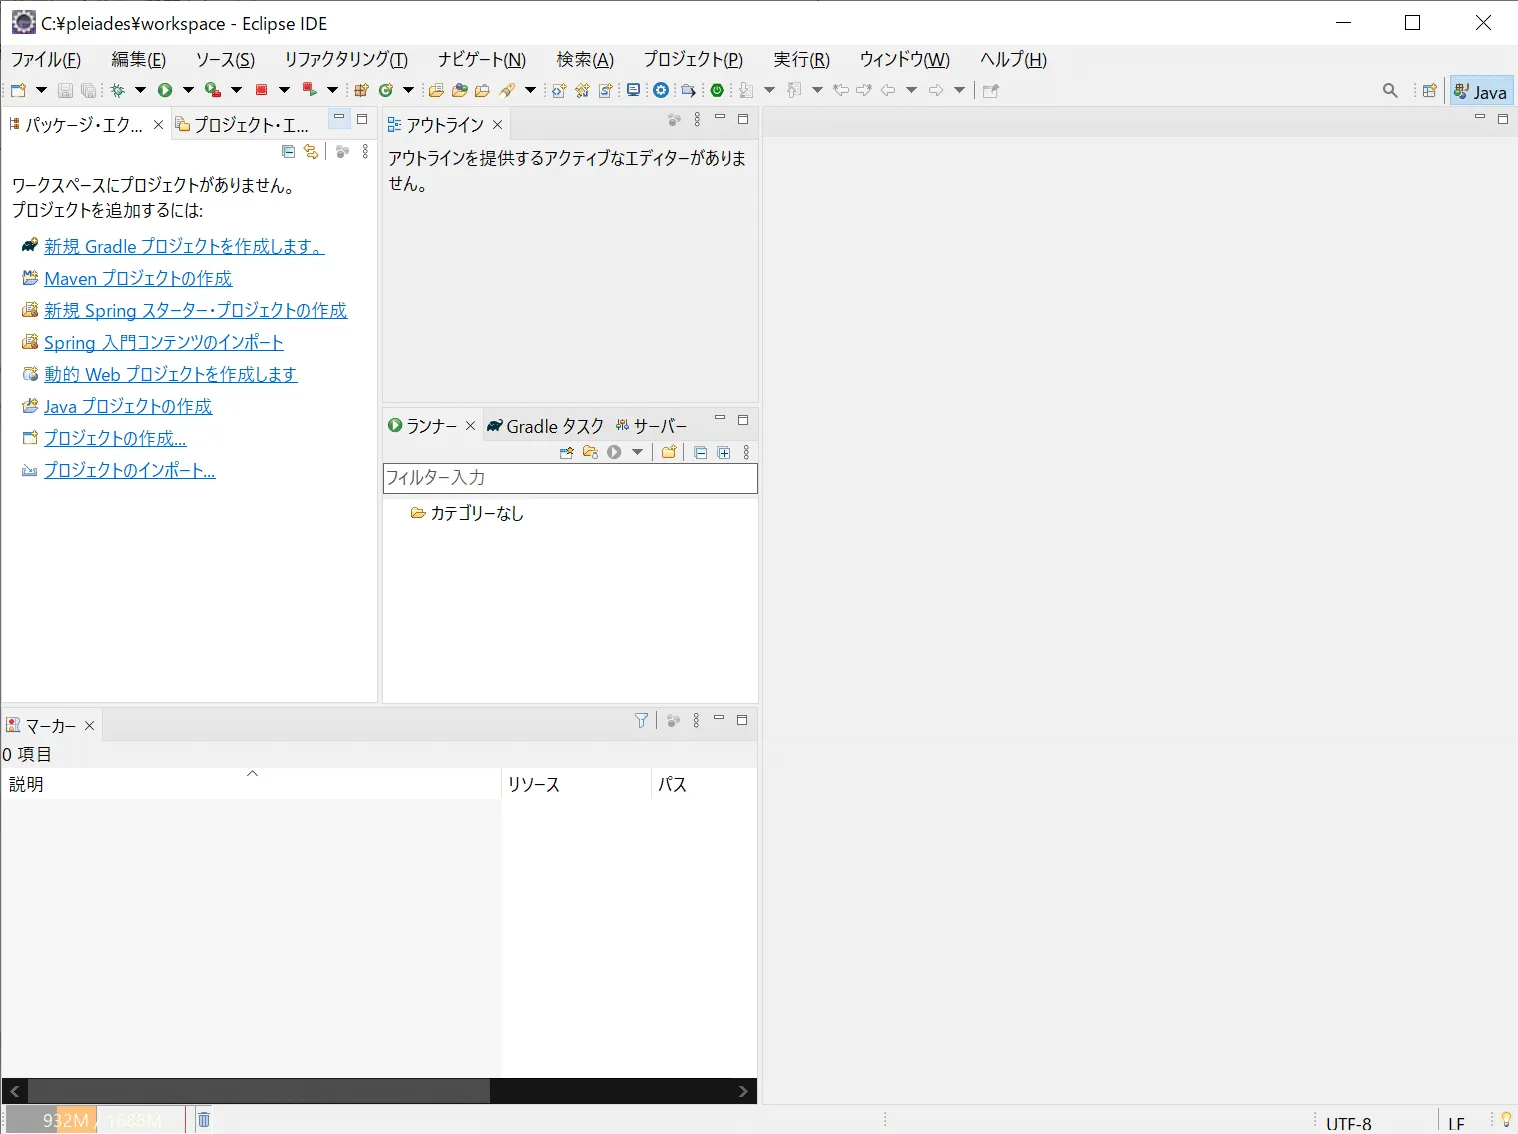Click the New Java Class toolbar icon
This screenshot has height=1134, width=1518.
386,90
